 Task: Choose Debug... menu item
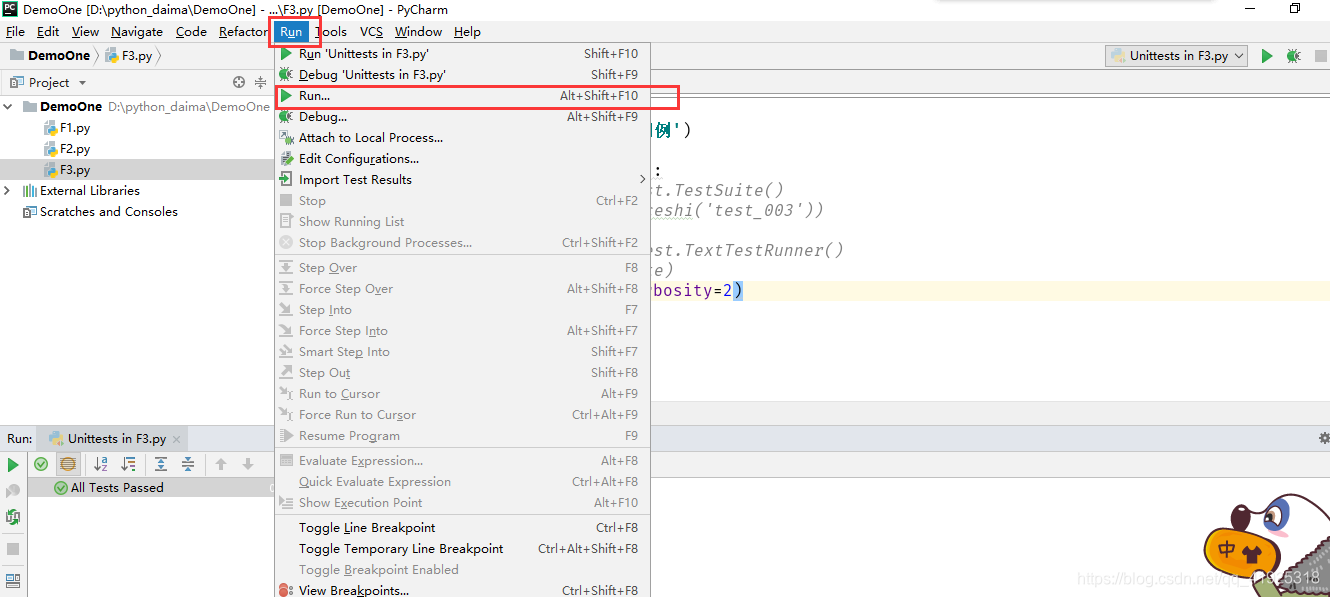click(x=463, y=117)
